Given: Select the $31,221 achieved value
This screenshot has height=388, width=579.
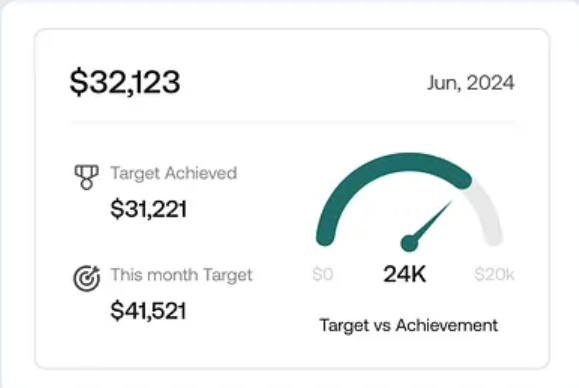Looking at the screenshot, I should click(x=148, y=209).
